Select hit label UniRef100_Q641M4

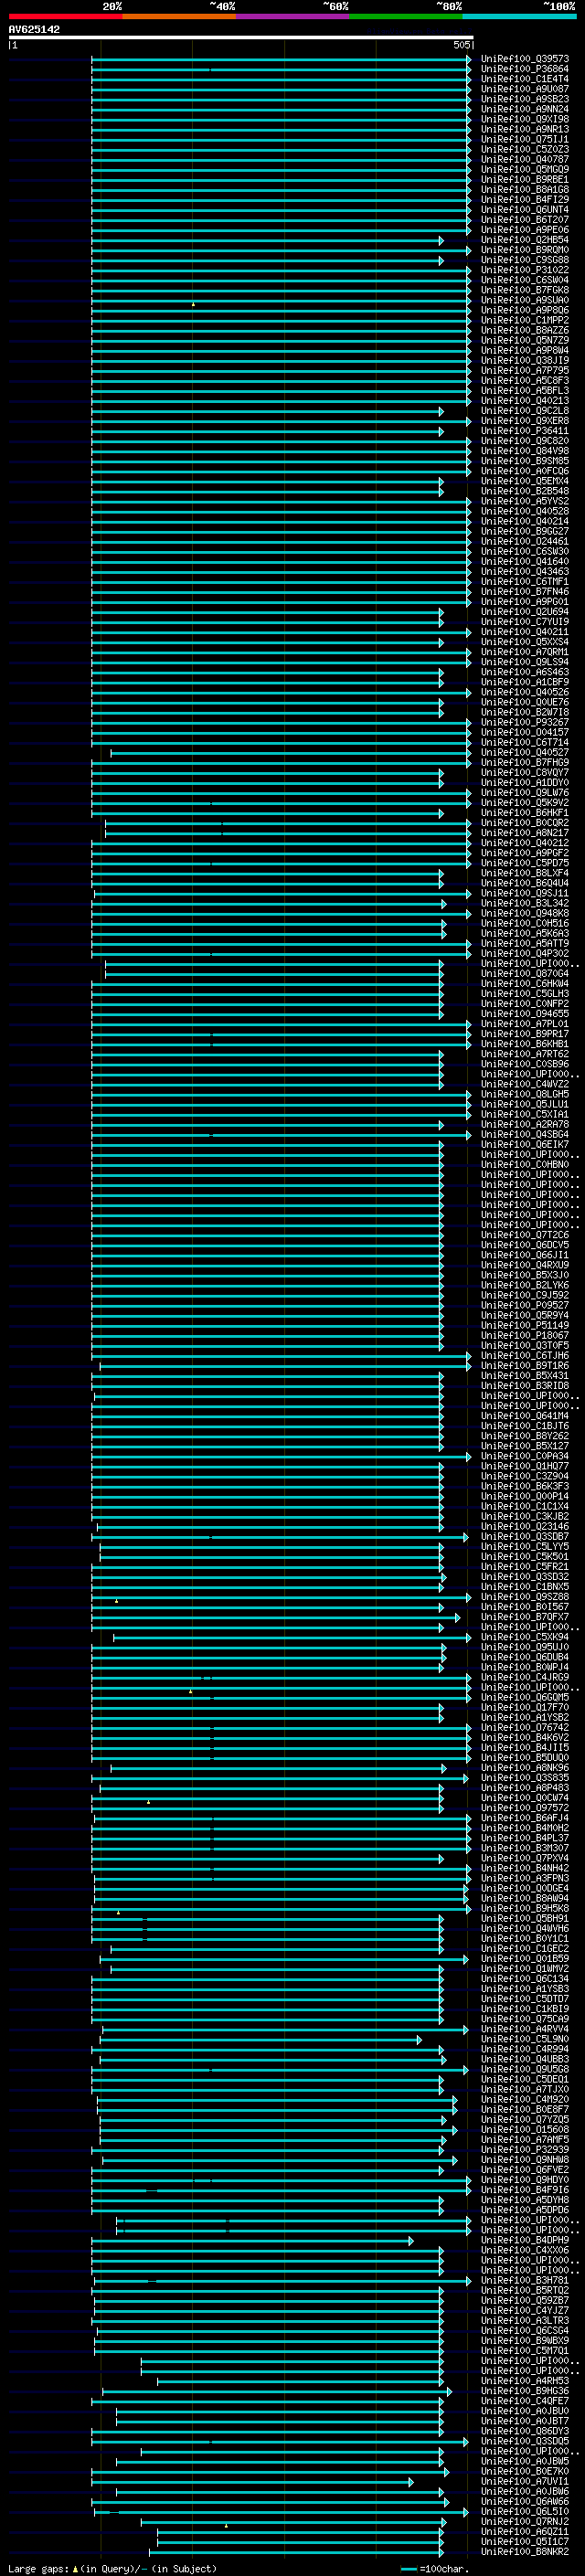tap(524, 1415)
